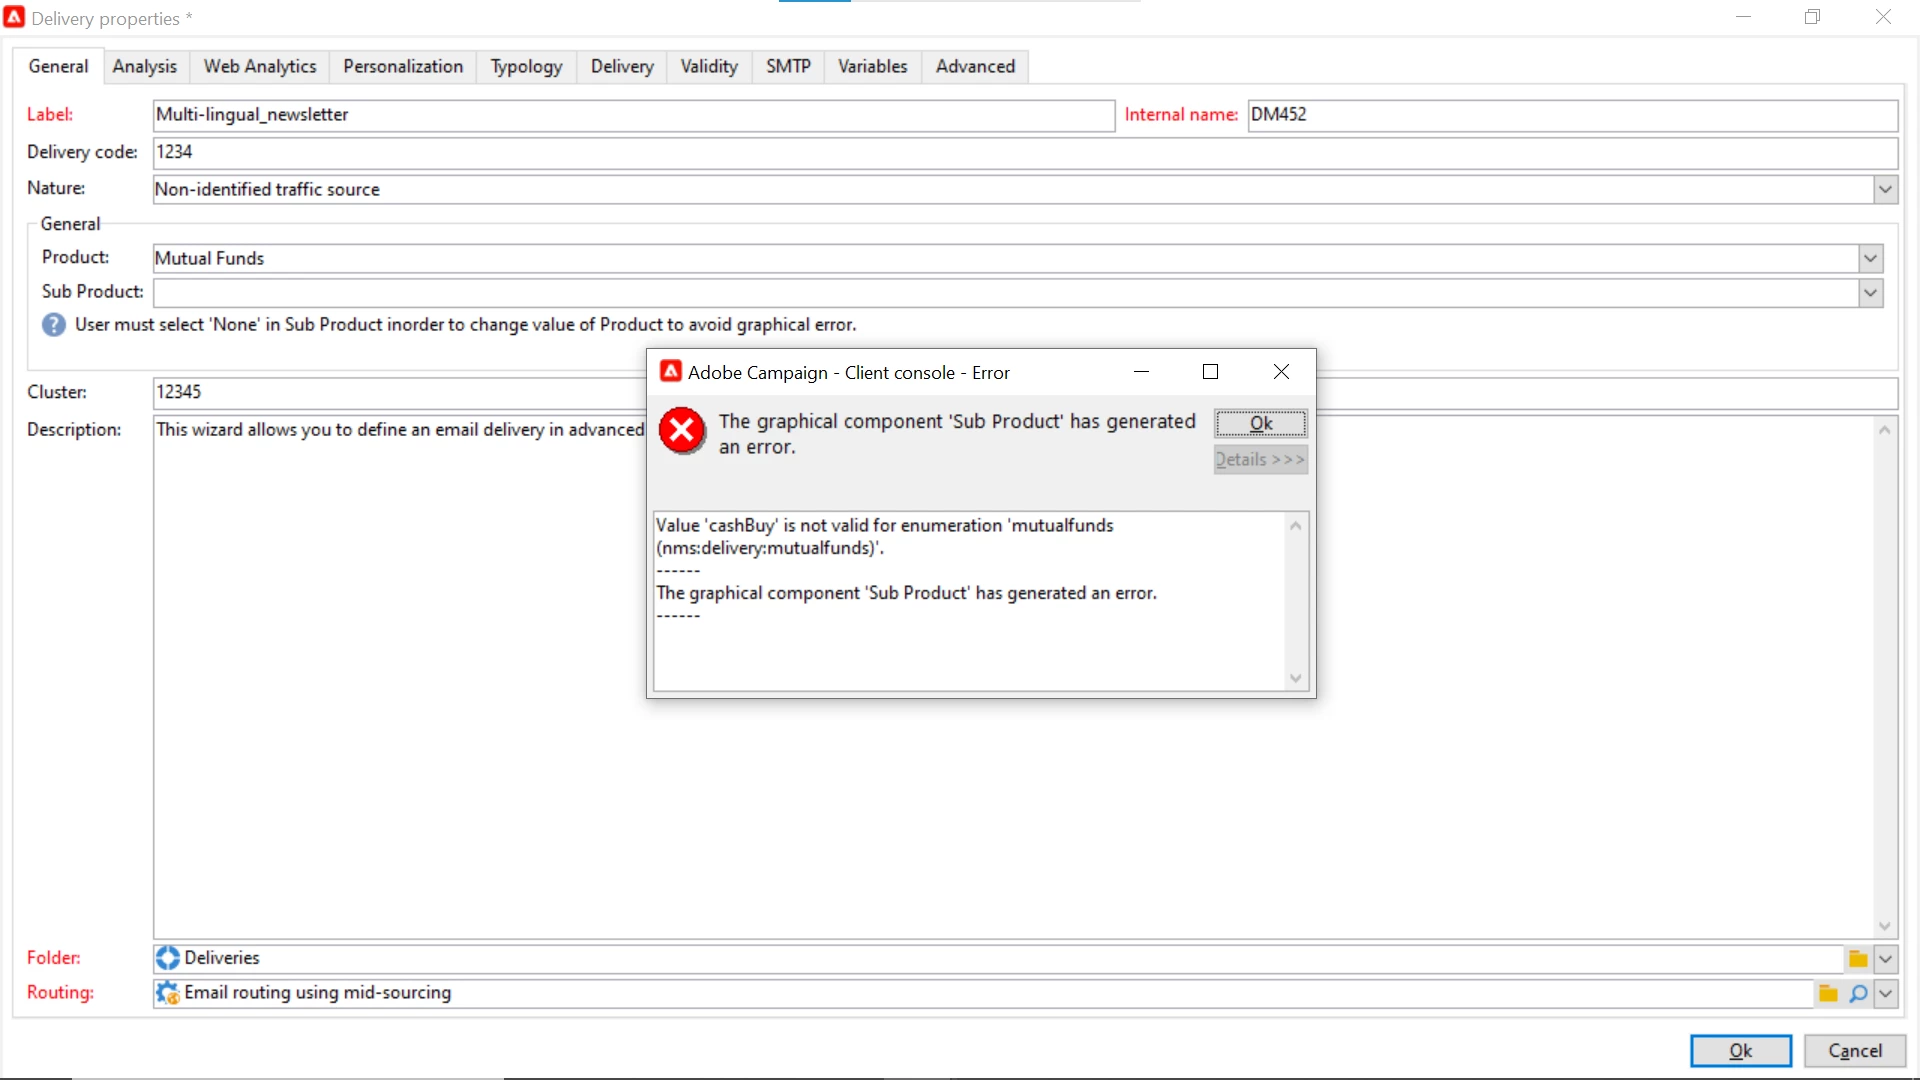Click the folder icon in Folder row
The height and width of the screenshot is (1080, 1920).
1858,959
